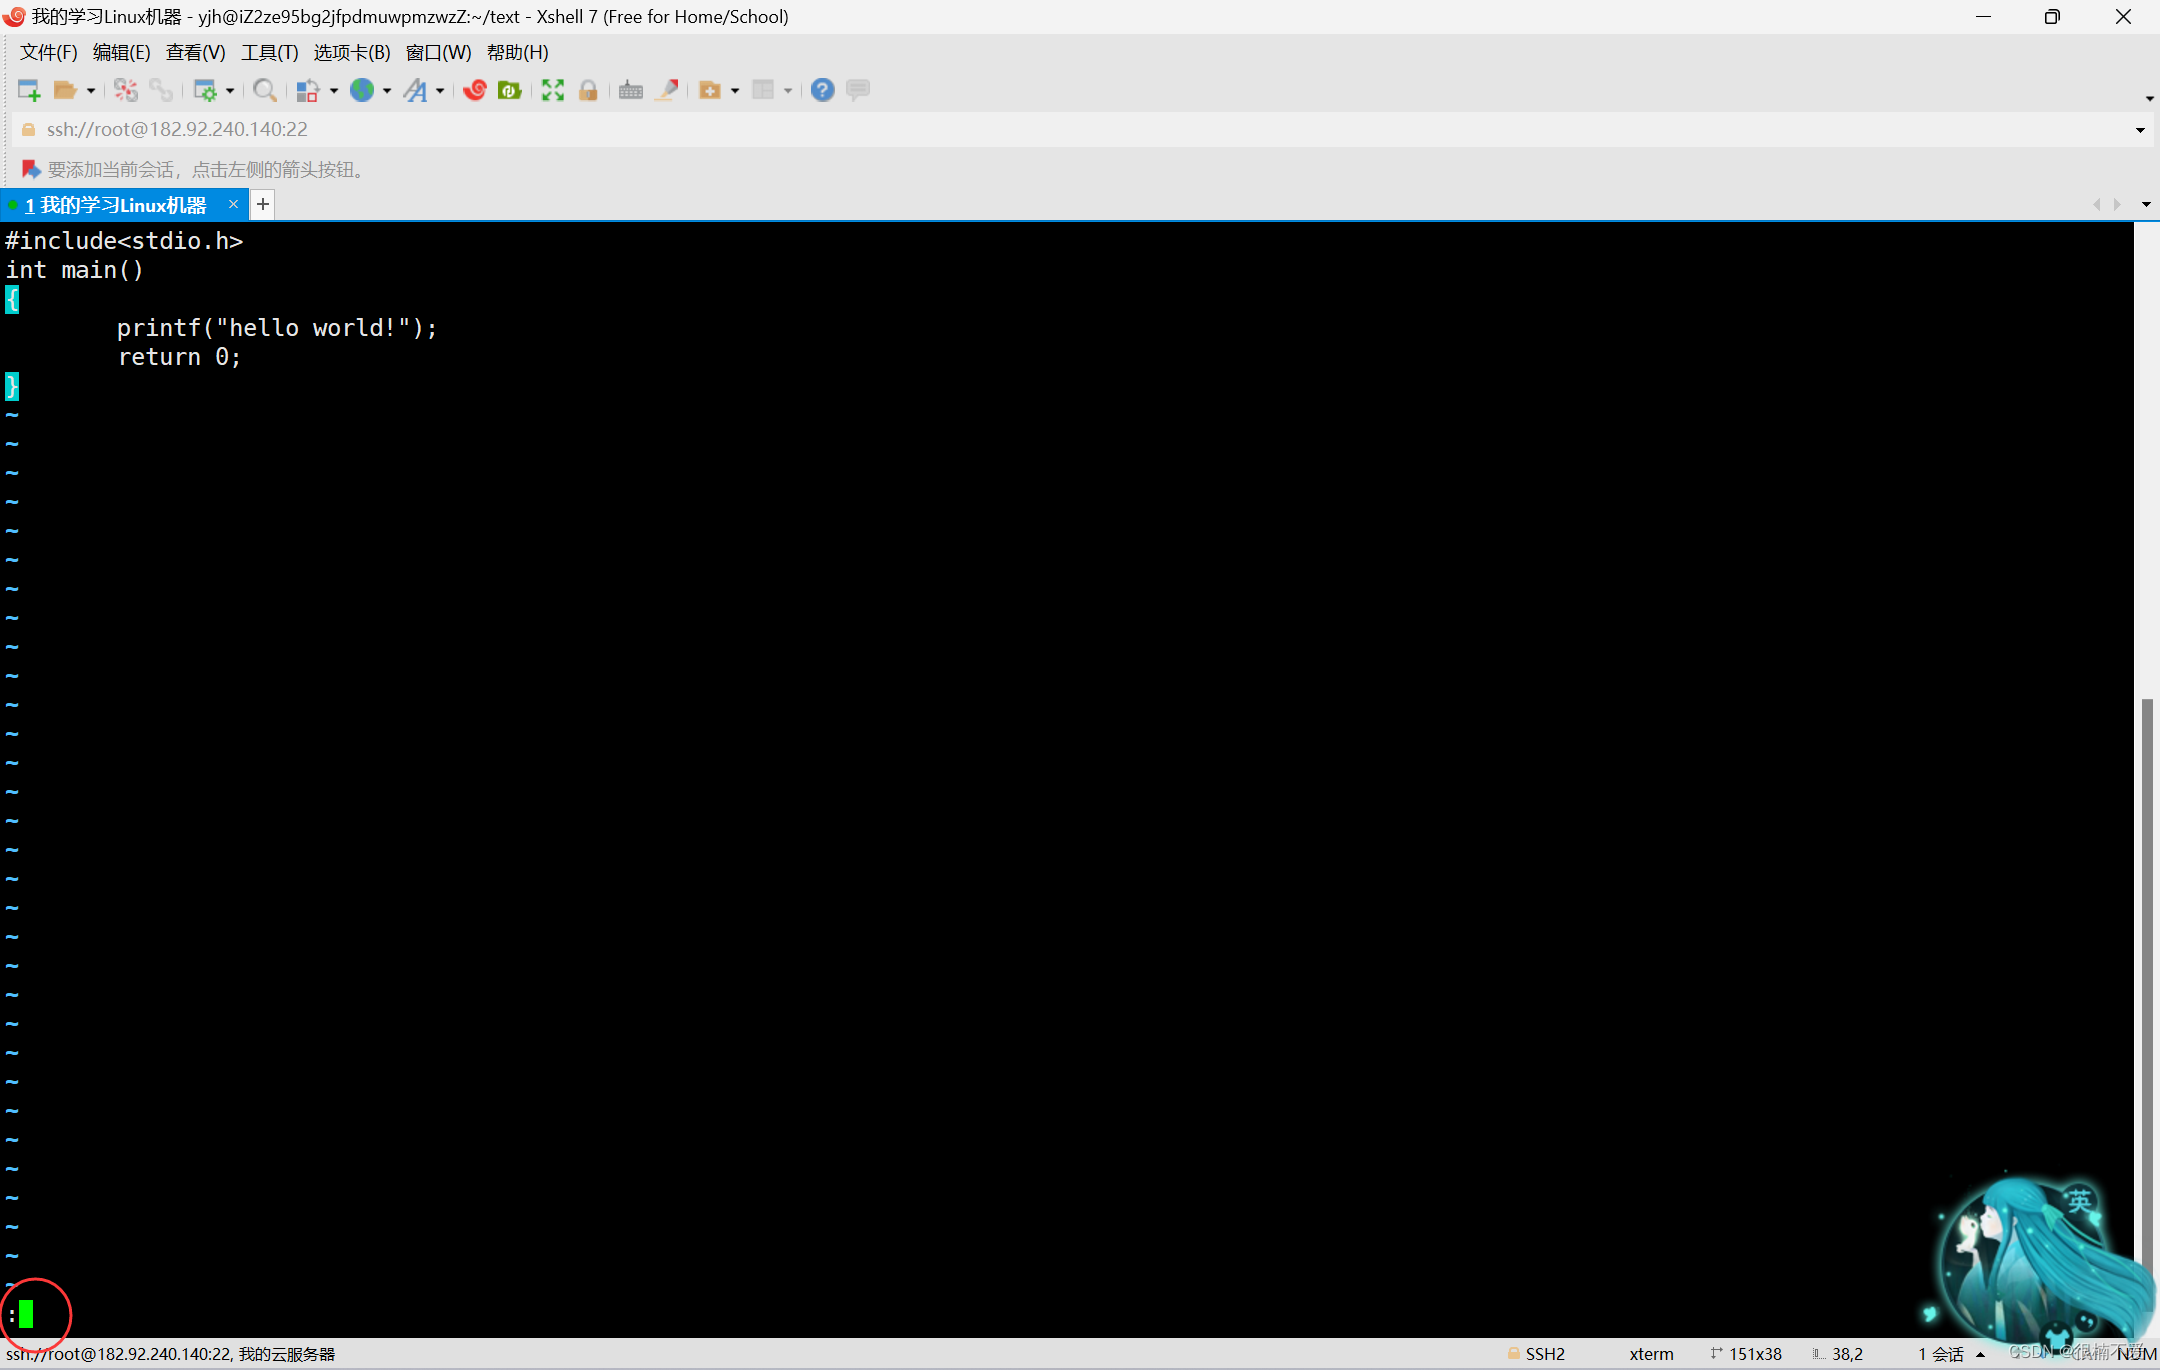2160x1370 pixels.
Task: Expand the Open session dropdown arrow
Action: point(91,91)
